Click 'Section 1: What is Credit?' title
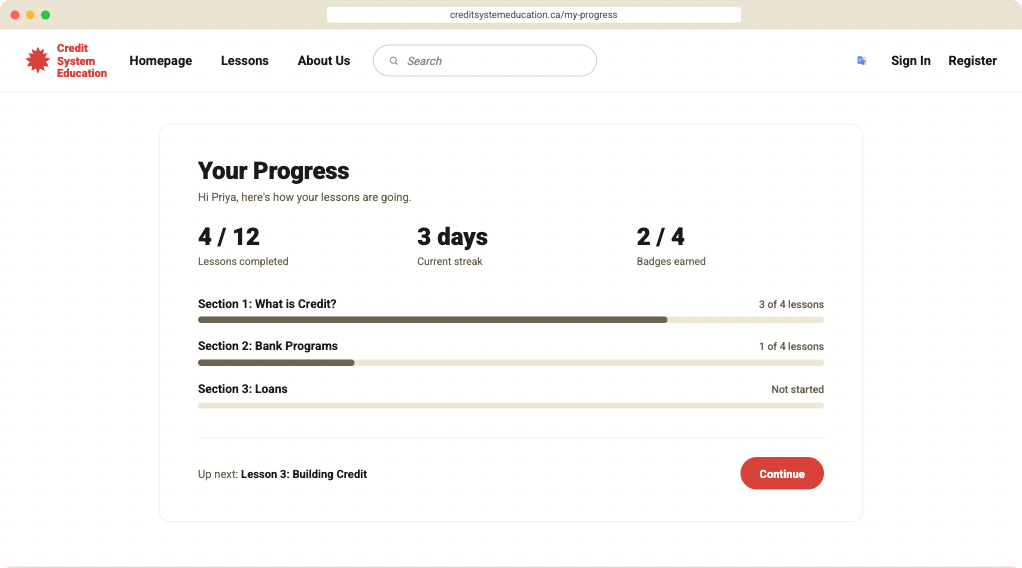Viewport: 1022px width, 568px height. (267, 304)
